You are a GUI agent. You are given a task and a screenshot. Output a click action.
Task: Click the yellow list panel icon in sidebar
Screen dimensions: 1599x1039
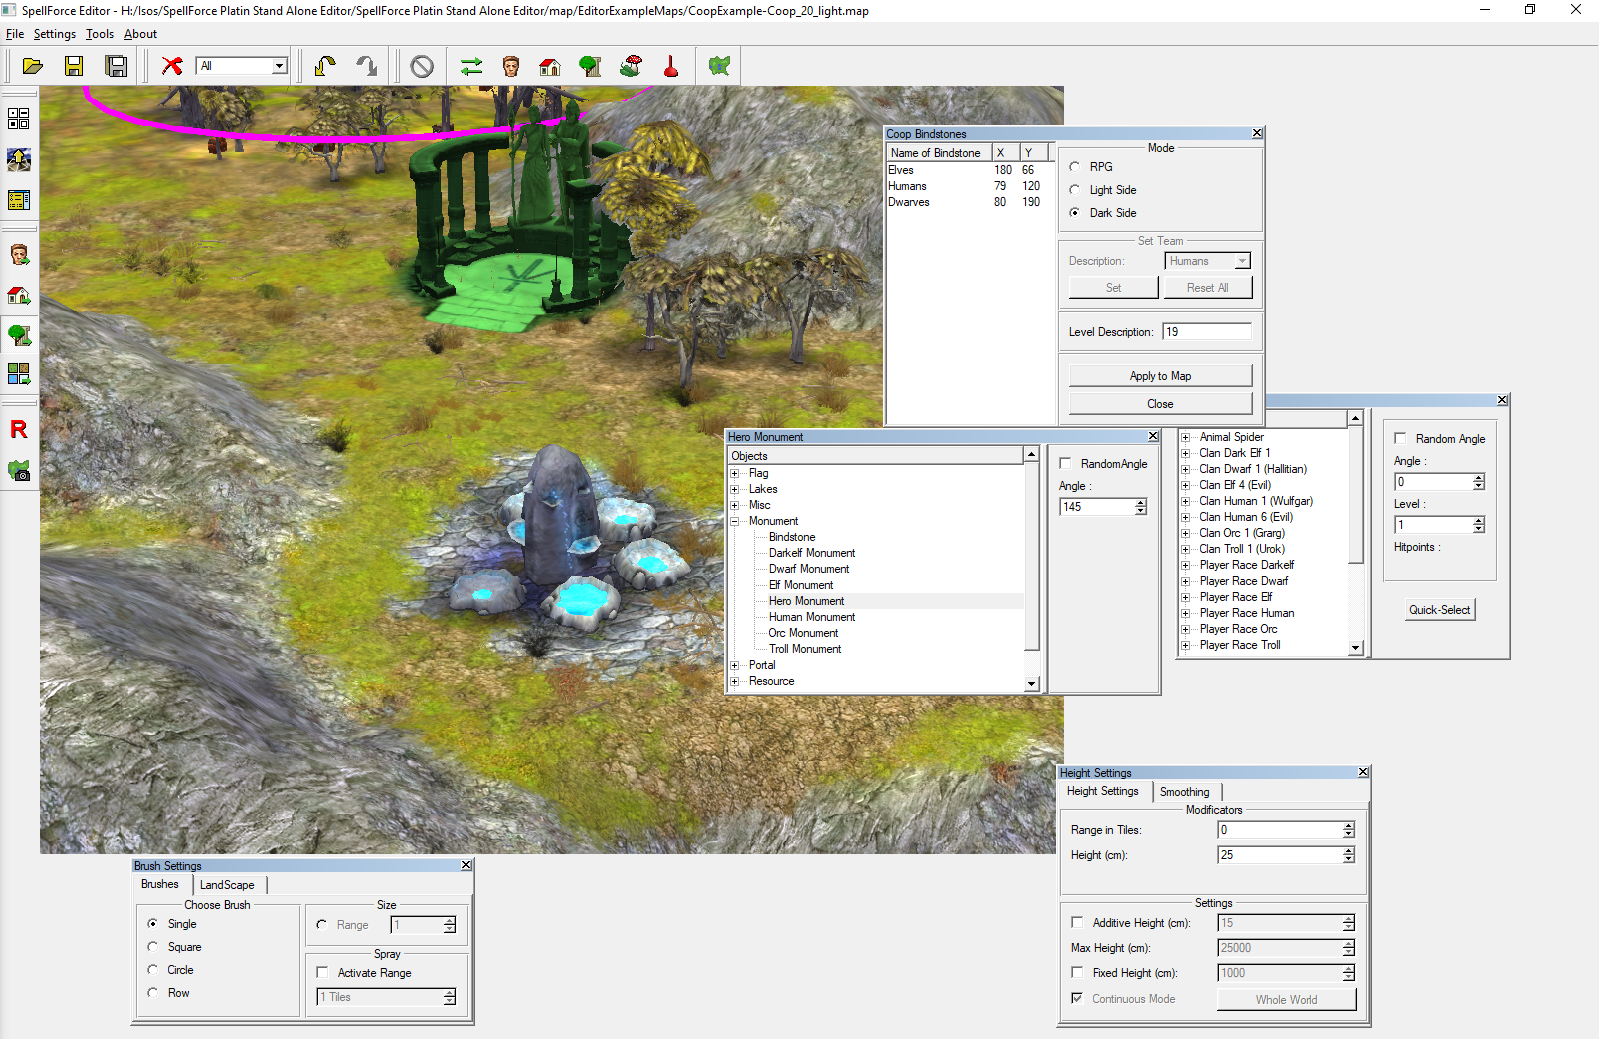[x=19, y=200]
